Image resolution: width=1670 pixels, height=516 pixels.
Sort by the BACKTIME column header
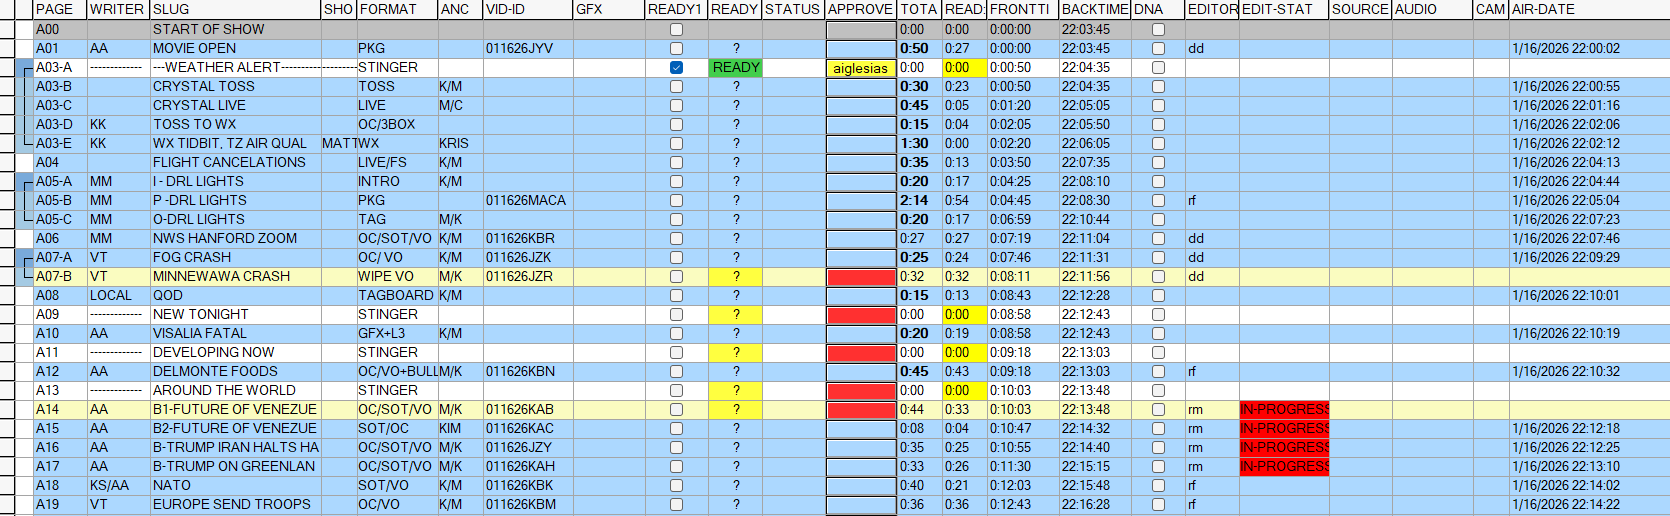[1094, 9]
